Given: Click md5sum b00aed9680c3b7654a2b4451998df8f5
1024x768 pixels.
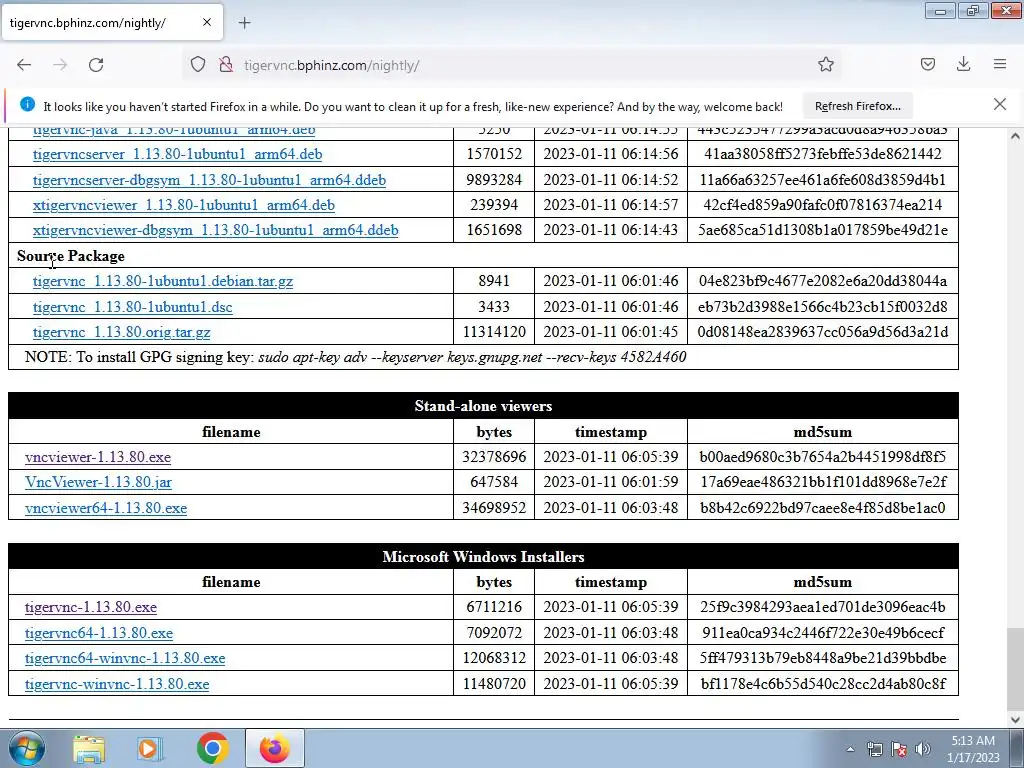Looking at the screenshot, I should point(822,456).
